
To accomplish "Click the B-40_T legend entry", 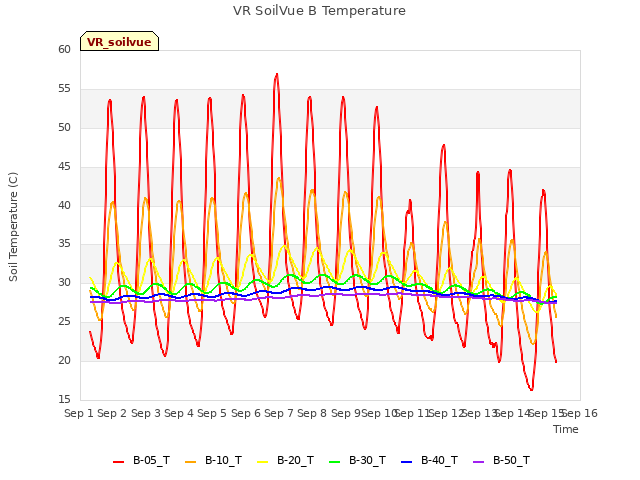I will point(429,461).
